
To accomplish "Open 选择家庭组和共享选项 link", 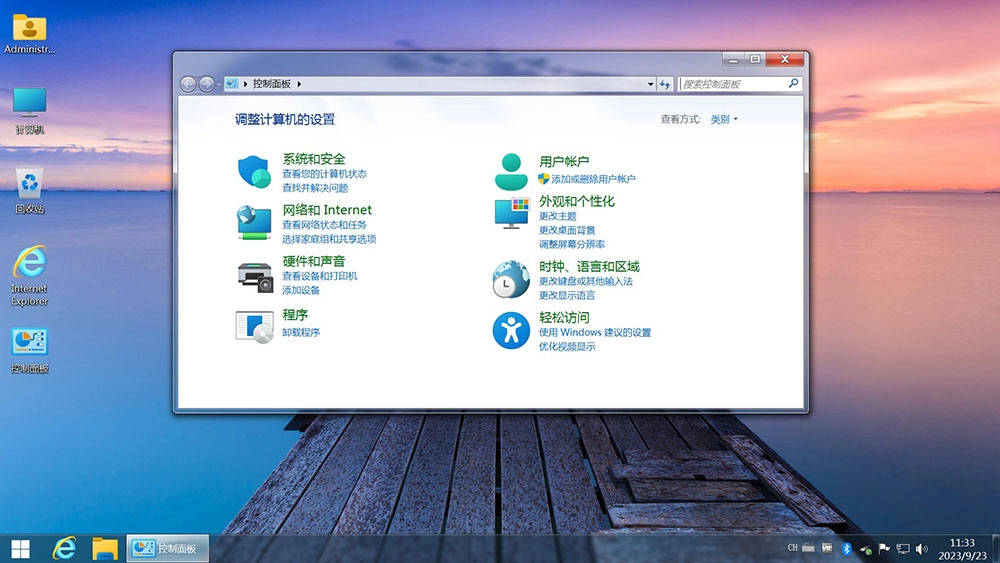I will [329, 239].
